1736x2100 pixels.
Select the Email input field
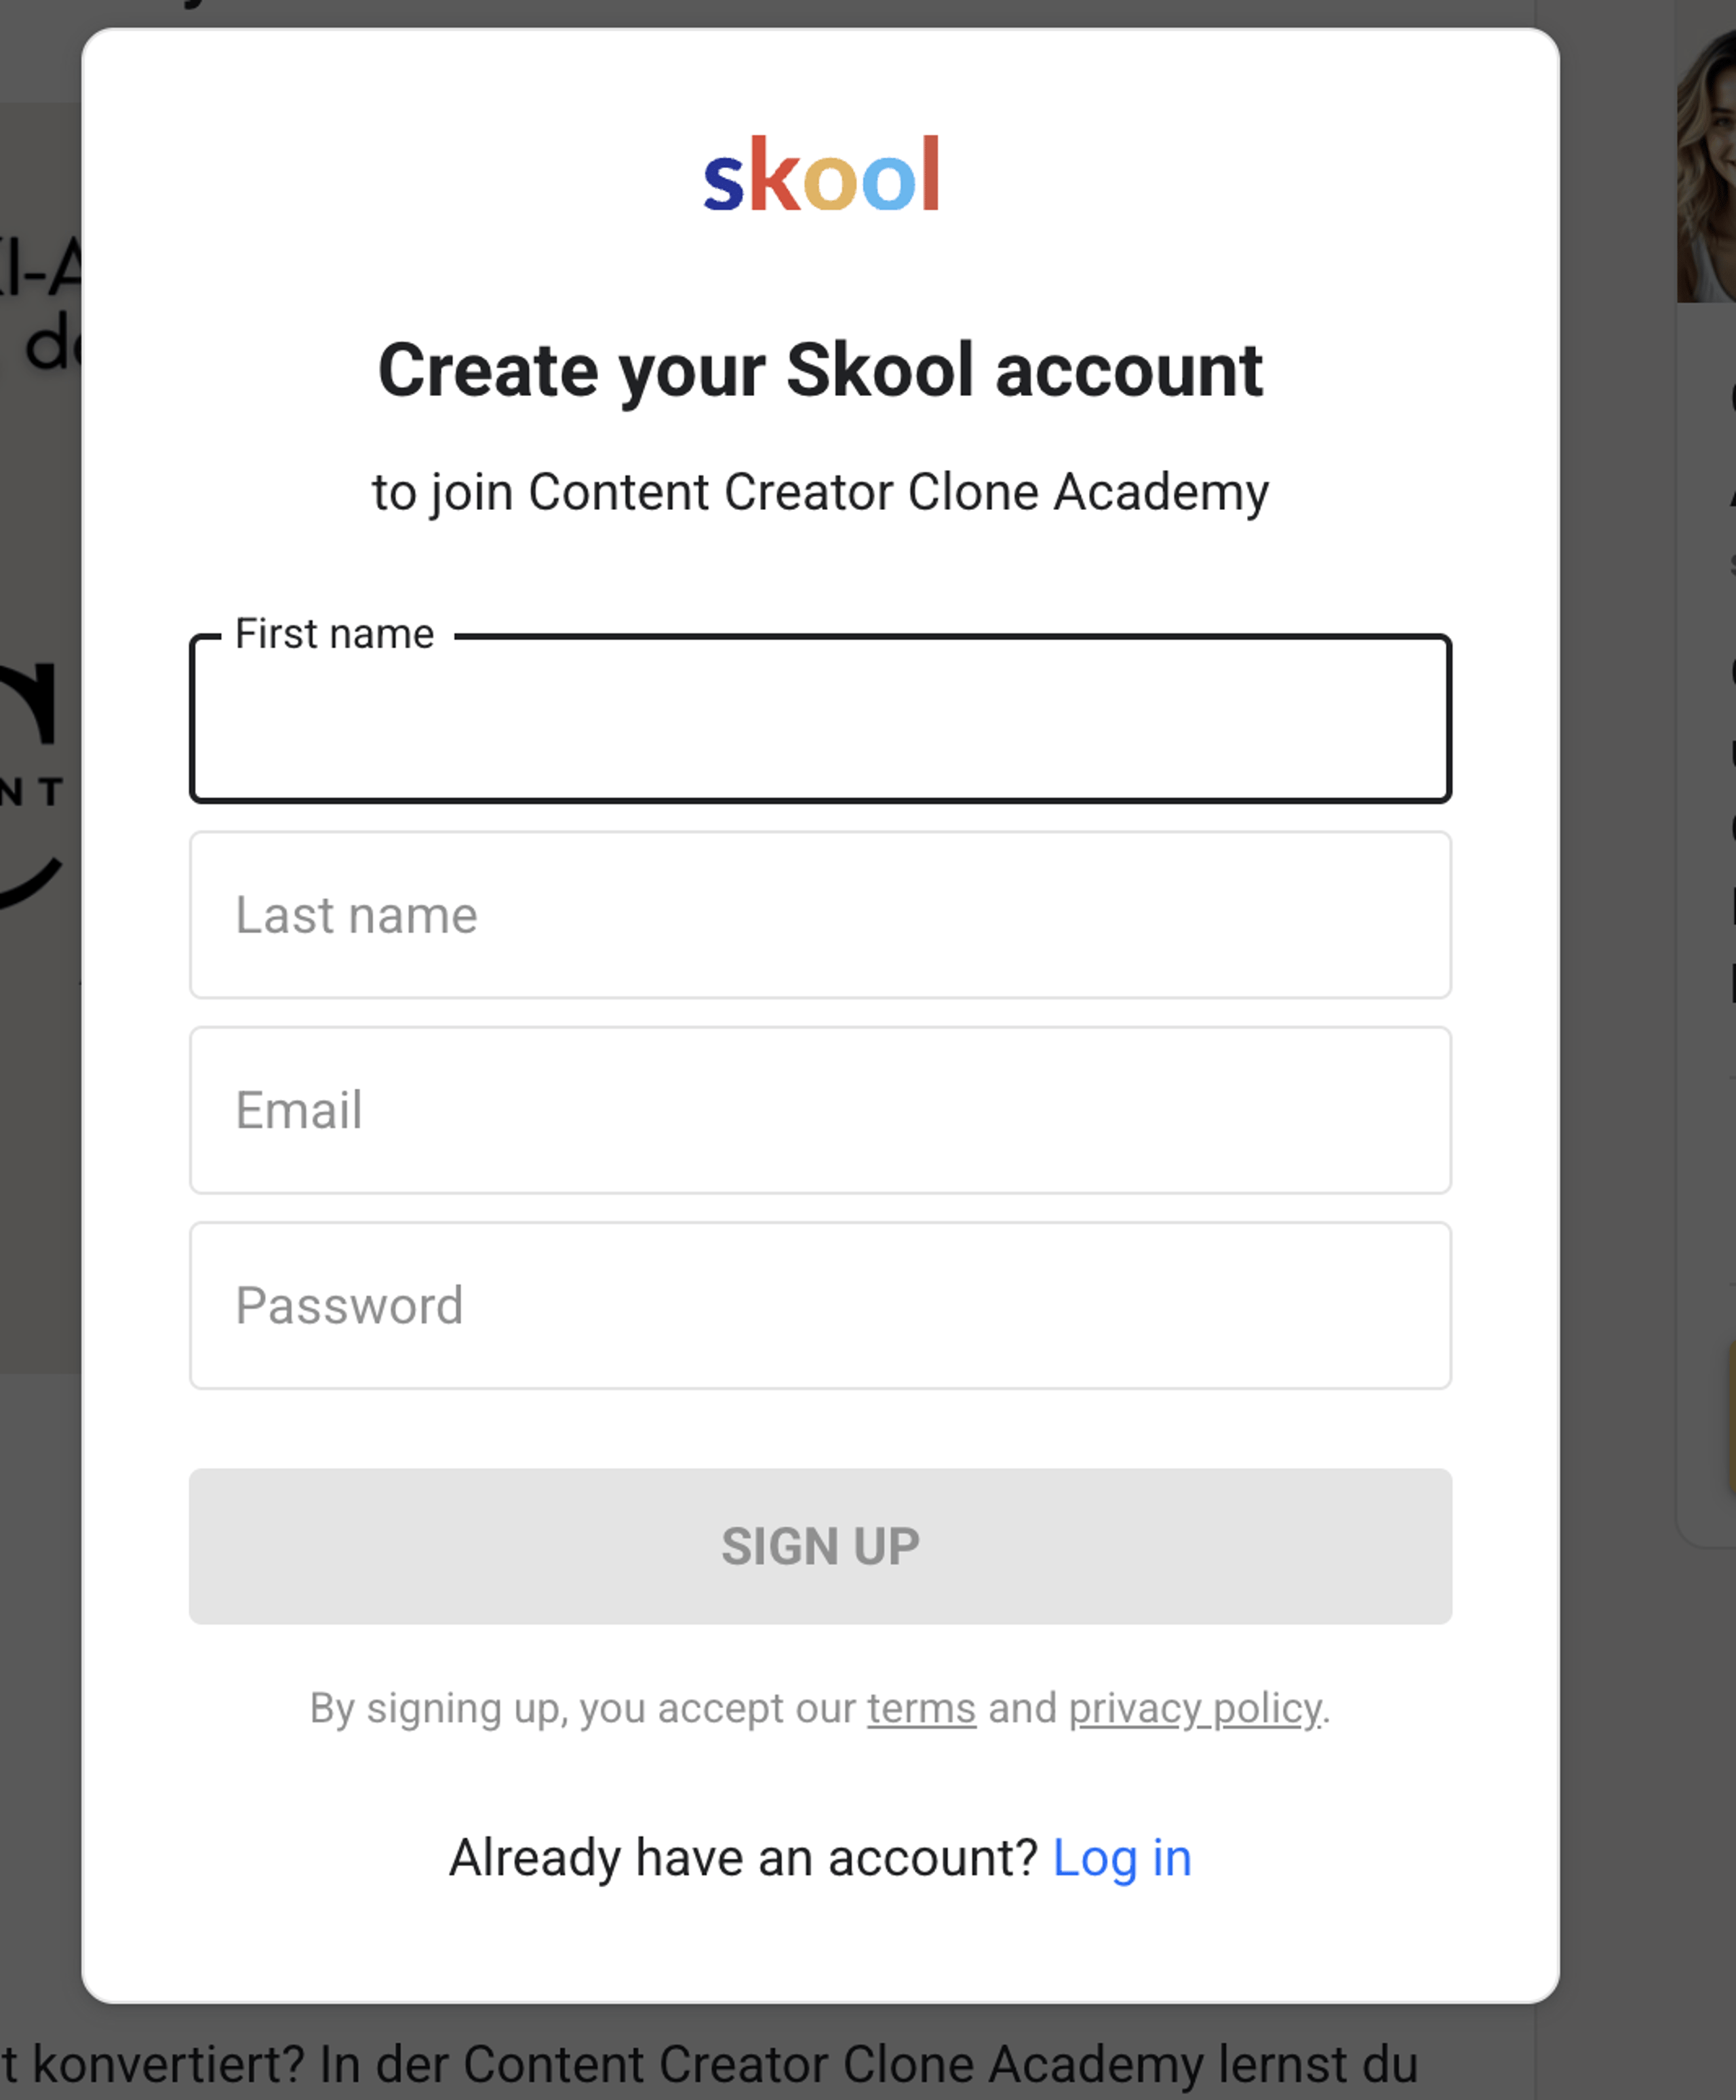tap(820, 1110)
